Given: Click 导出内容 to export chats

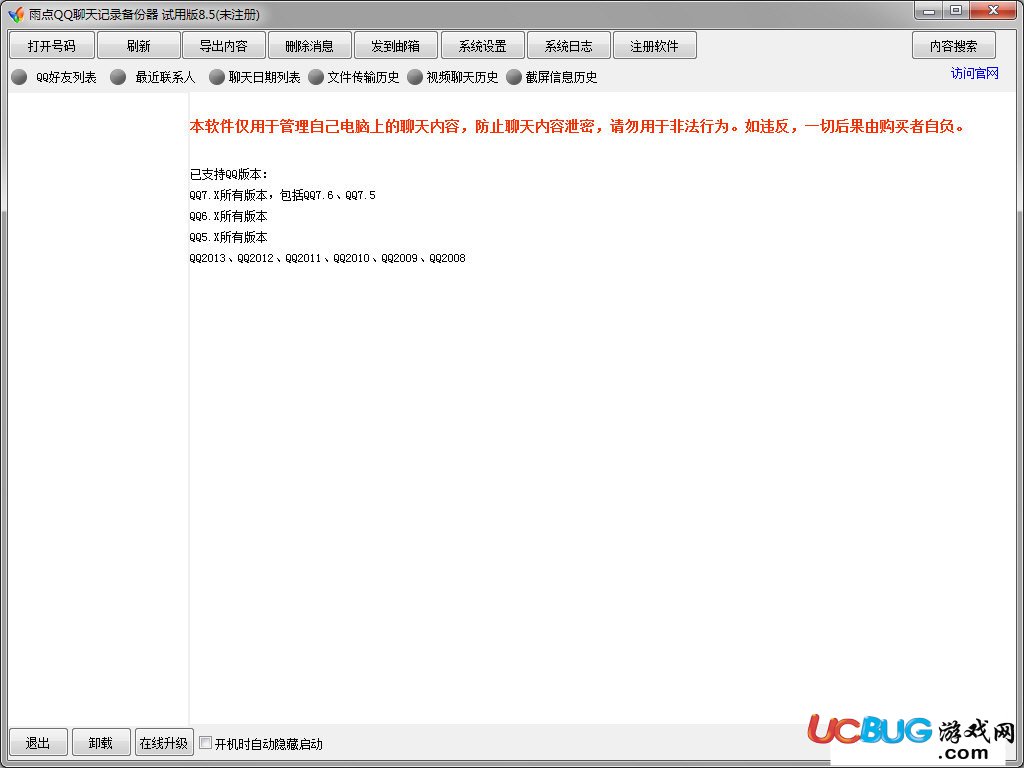Looking at the screenshot, I should (x=224, y=46).
